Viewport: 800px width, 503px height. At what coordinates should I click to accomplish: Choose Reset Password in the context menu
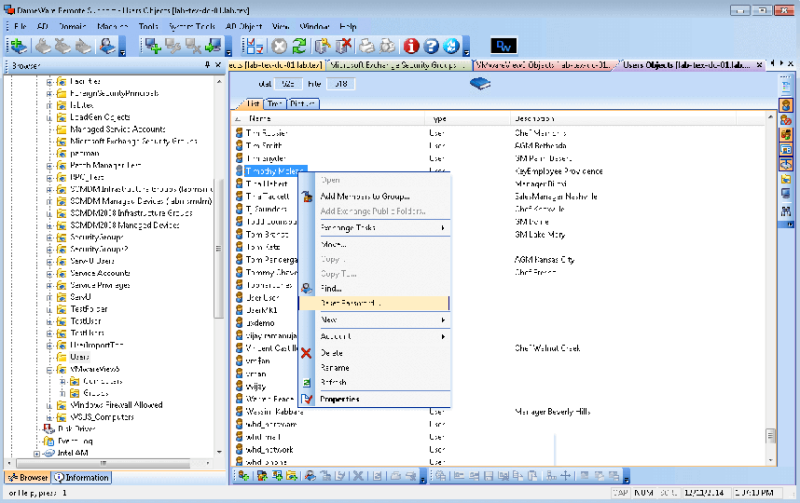tap(373, 303)
